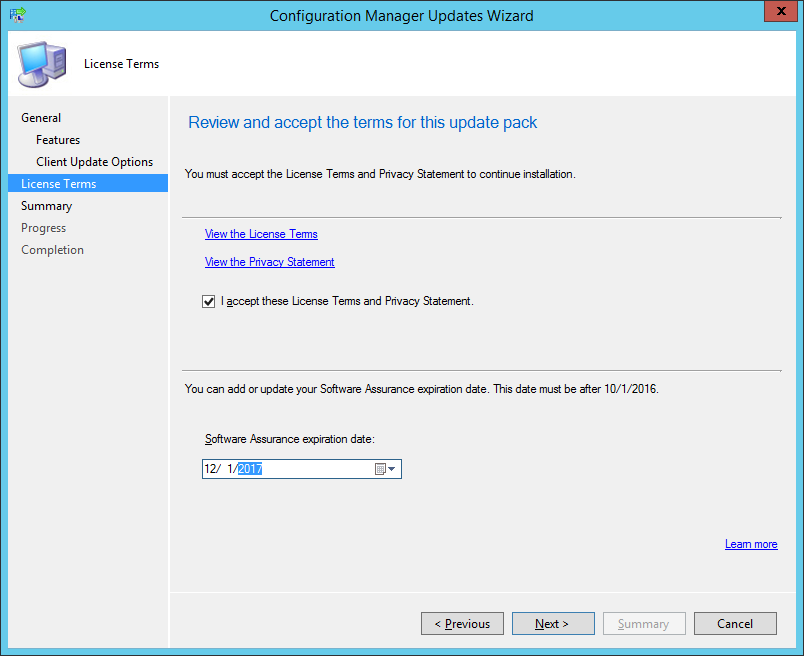Click the Previous button
Image resolution: width=804 pixels, height=656 pixels.
463,623
